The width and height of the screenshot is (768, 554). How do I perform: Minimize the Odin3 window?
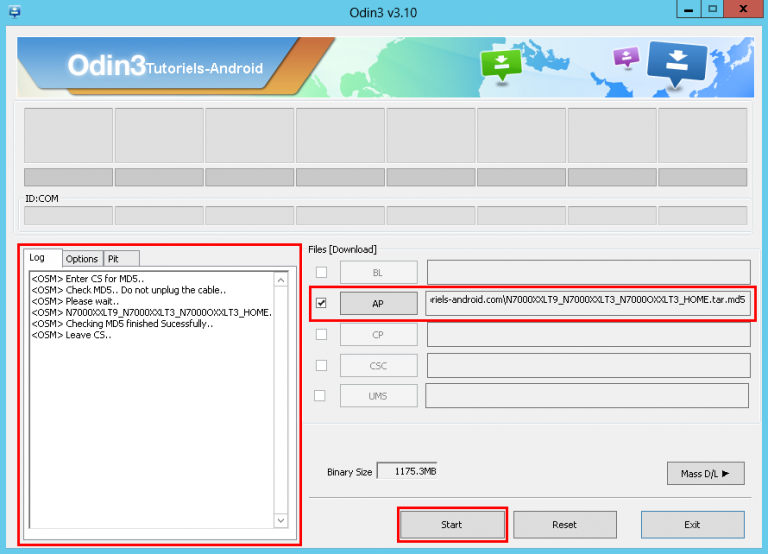(688, 9)
